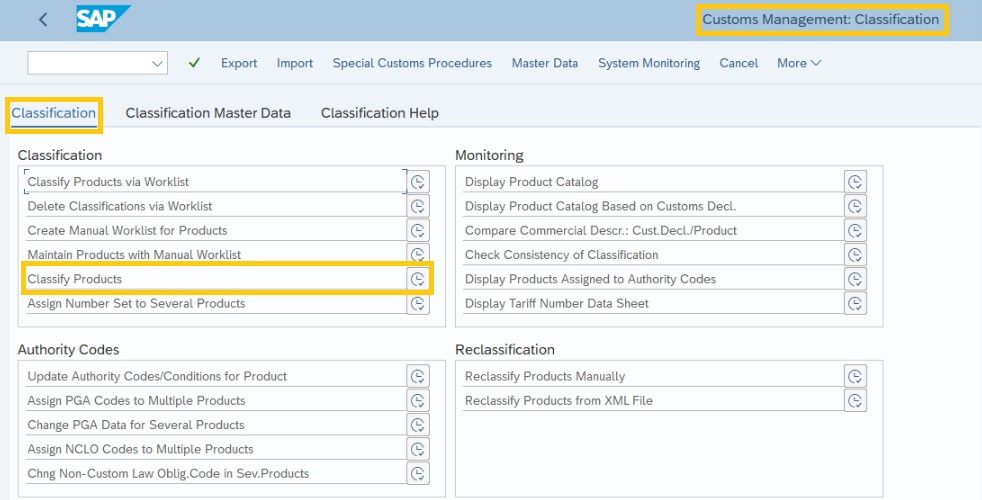
Task: Open Maintain Products with Manual Worklist
Action: (215, 254)
